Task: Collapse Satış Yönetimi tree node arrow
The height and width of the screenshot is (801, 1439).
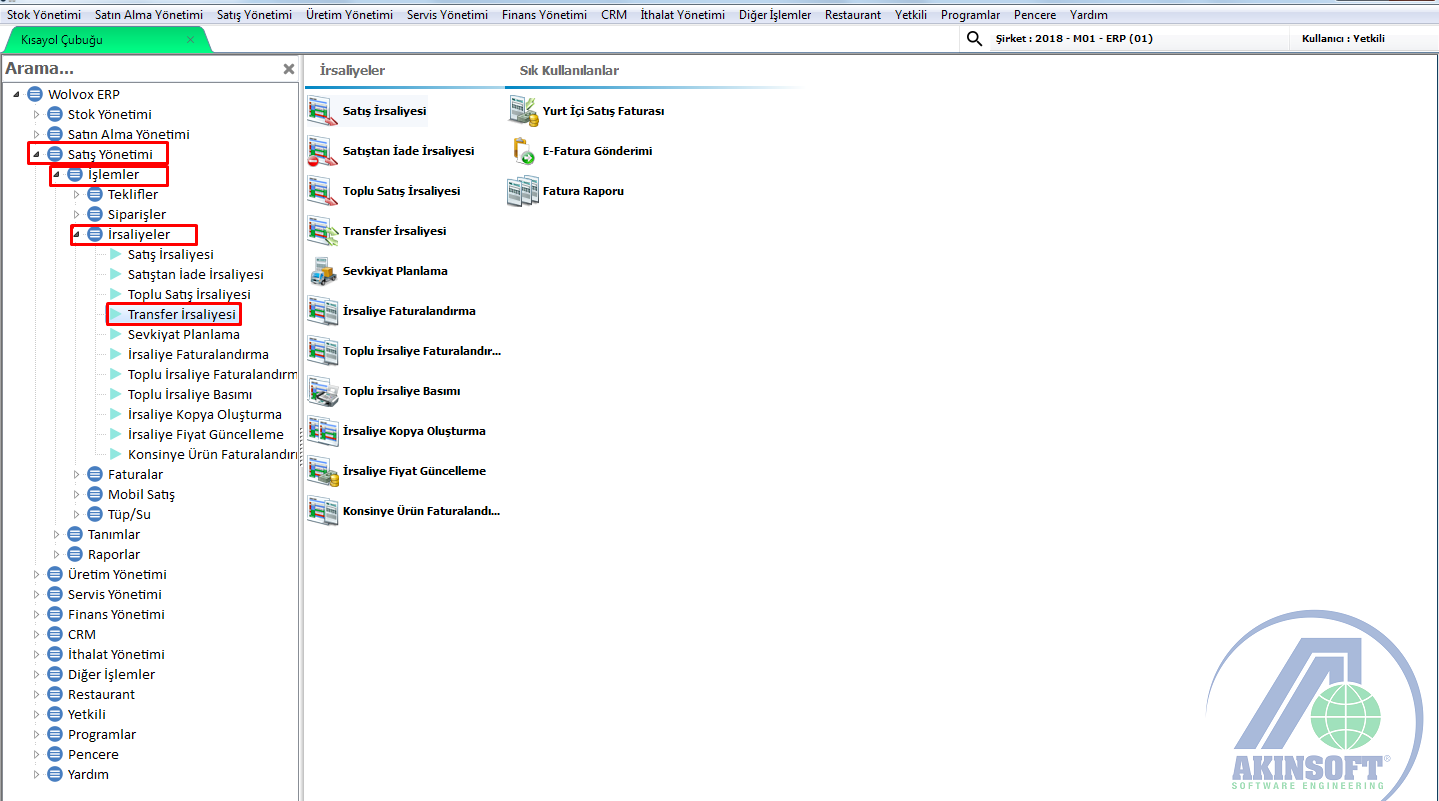Action: click(36, 154)
